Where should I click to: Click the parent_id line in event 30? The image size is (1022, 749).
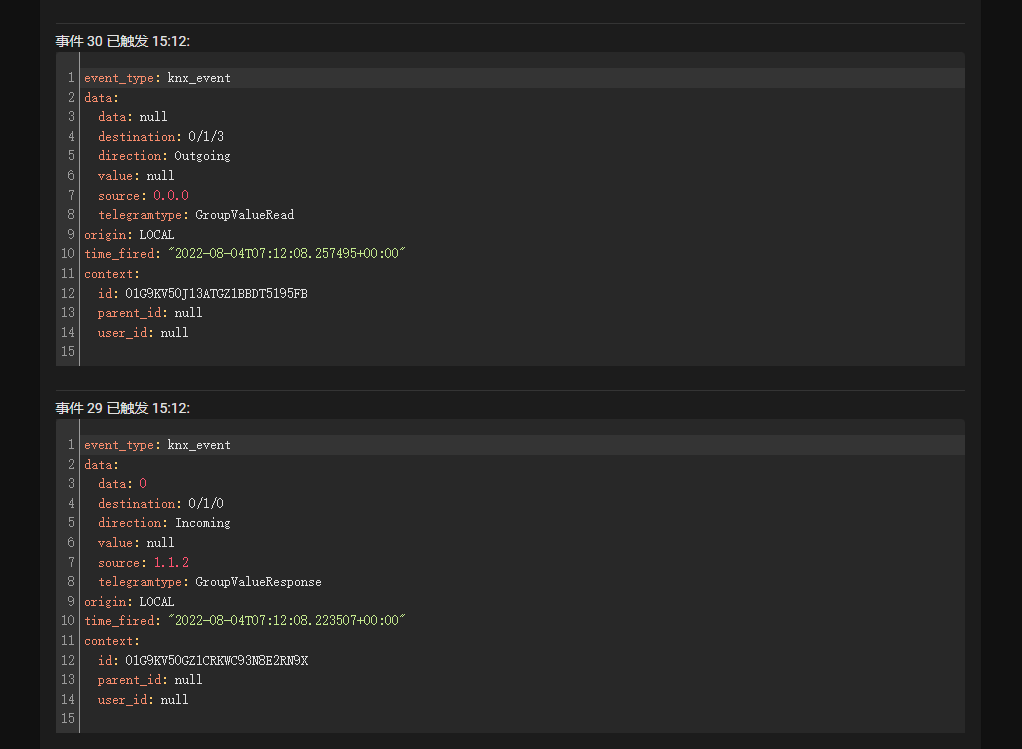149,313
